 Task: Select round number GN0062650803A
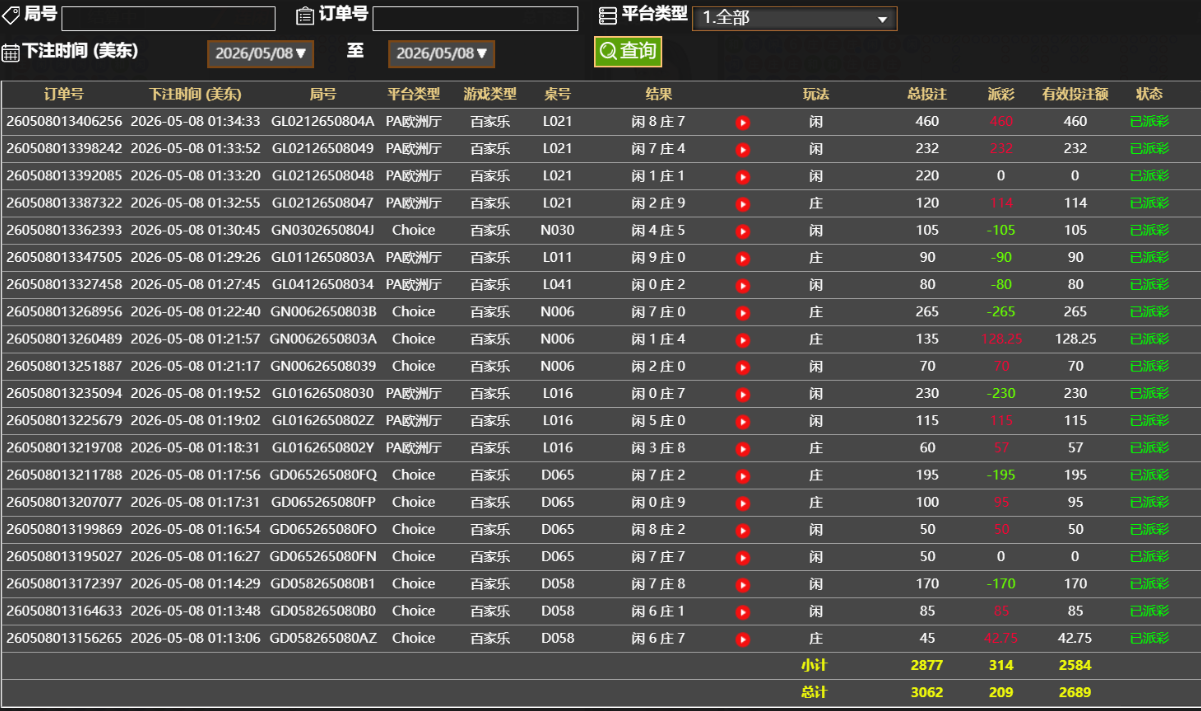(x=323, y=339)
